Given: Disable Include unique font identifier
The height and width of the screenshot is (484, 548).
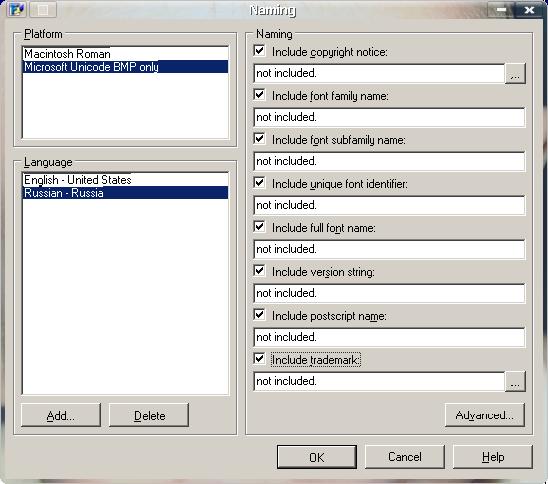Looking at the screenshot, I should [x=259, y=183].
